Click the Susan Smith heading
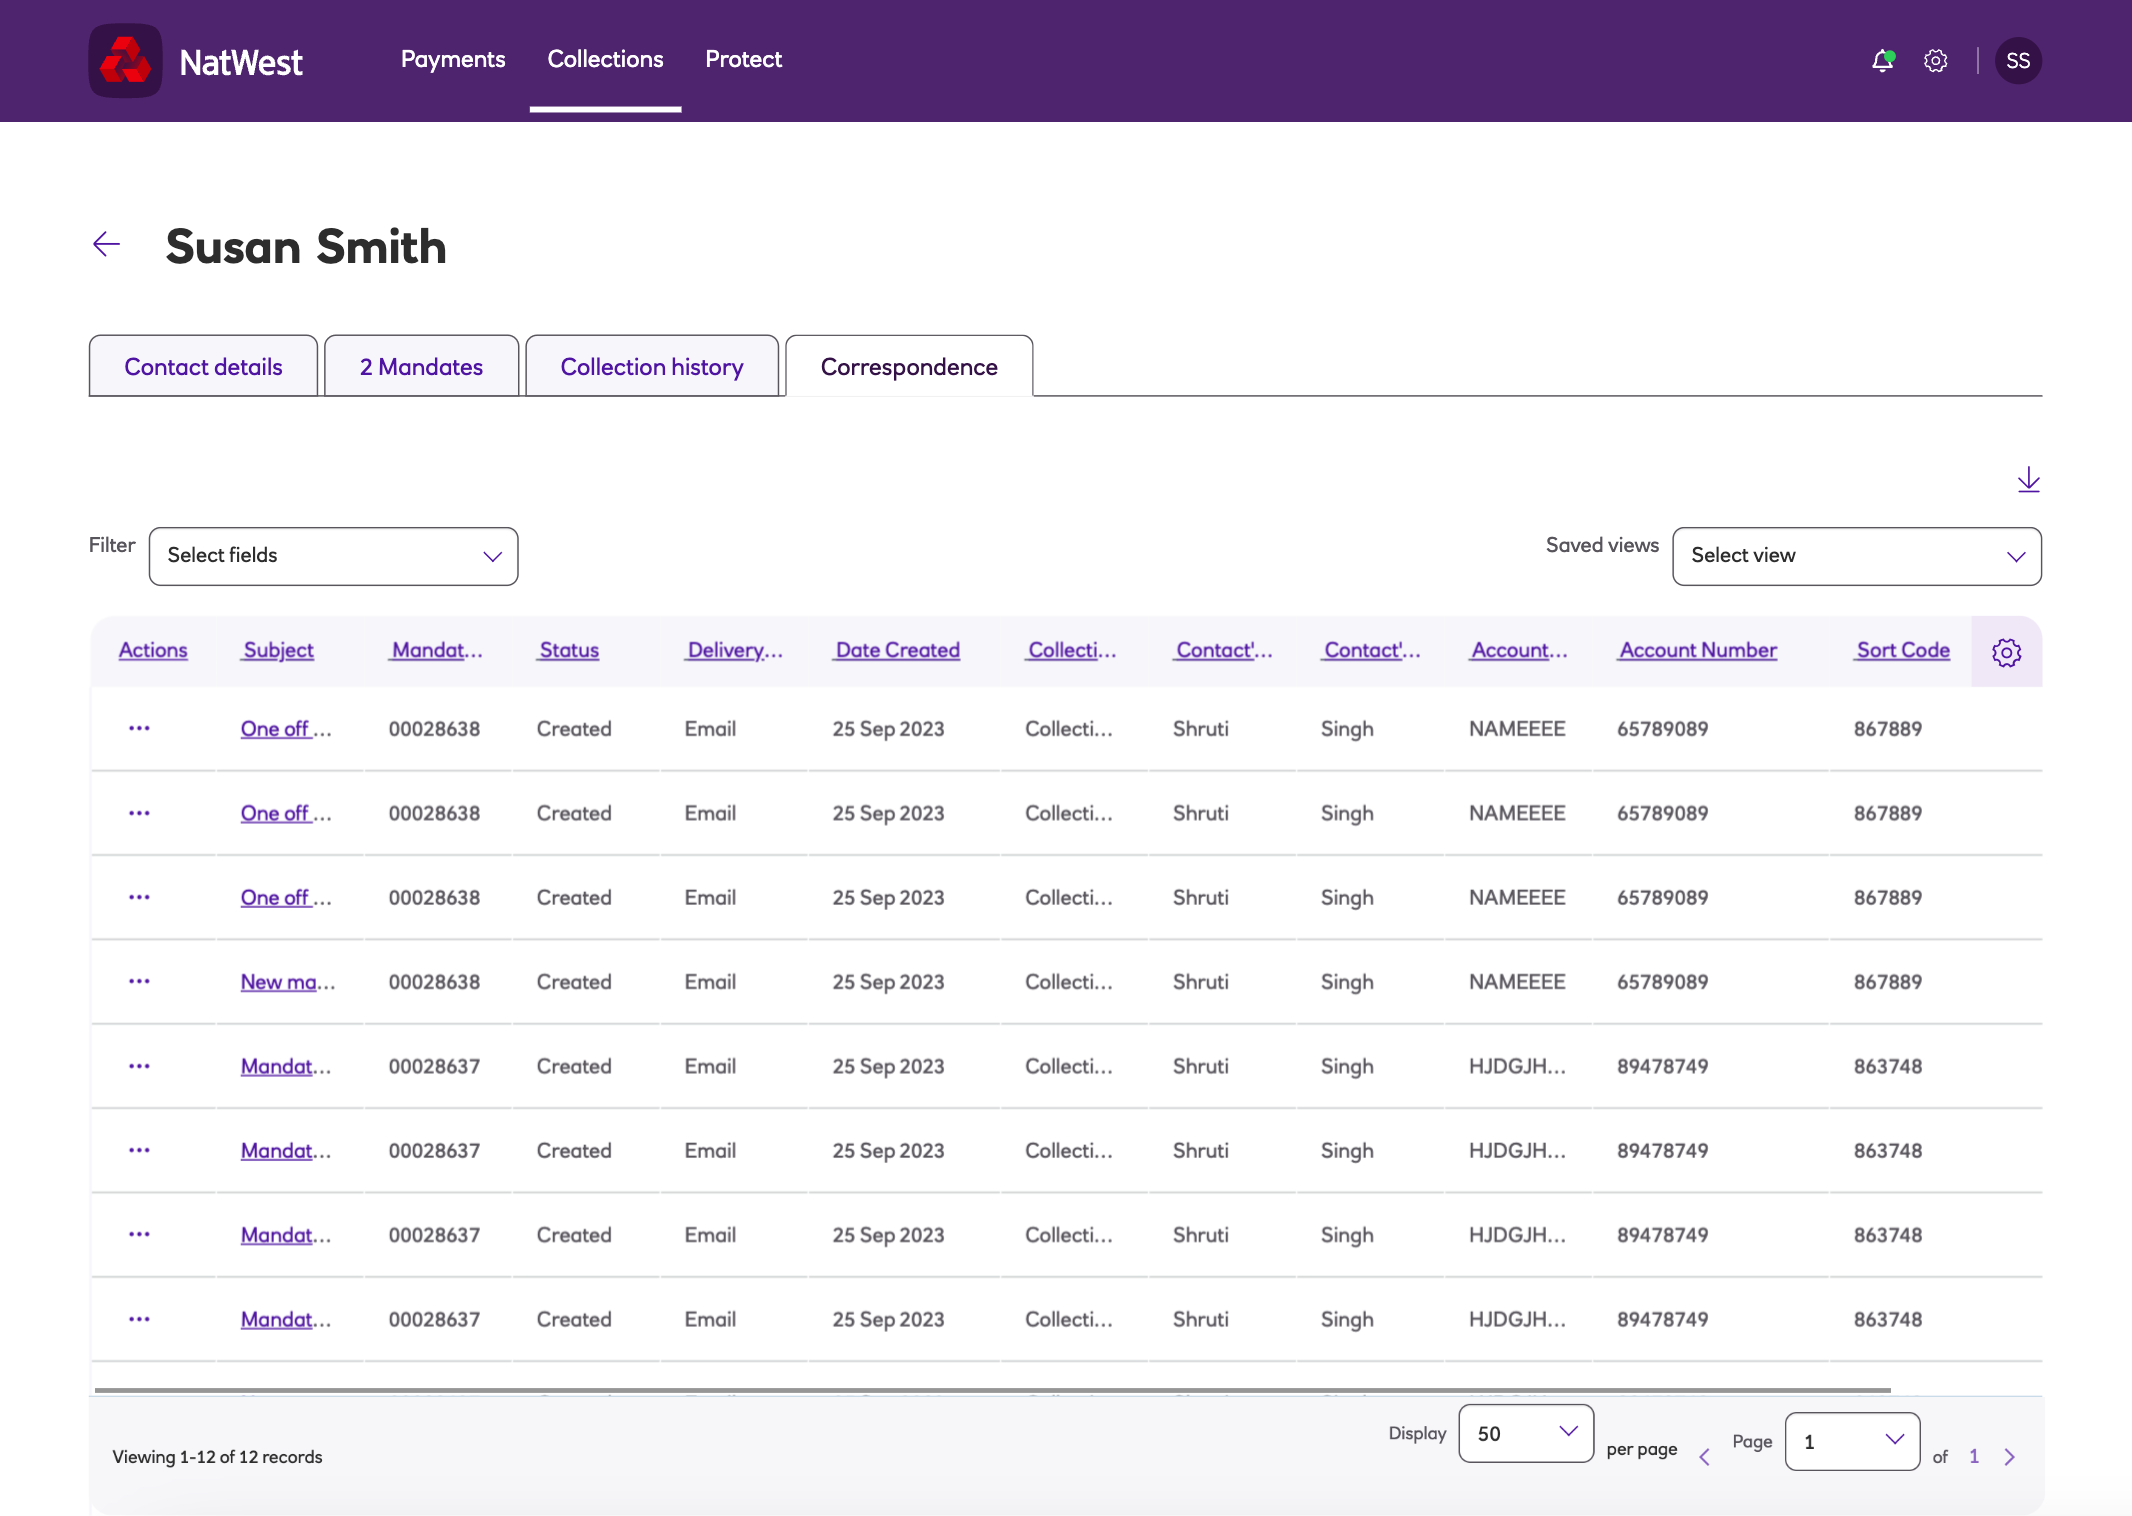Image resolution: width=2132 pixels, height=1516 pixels. pos(306,246)
